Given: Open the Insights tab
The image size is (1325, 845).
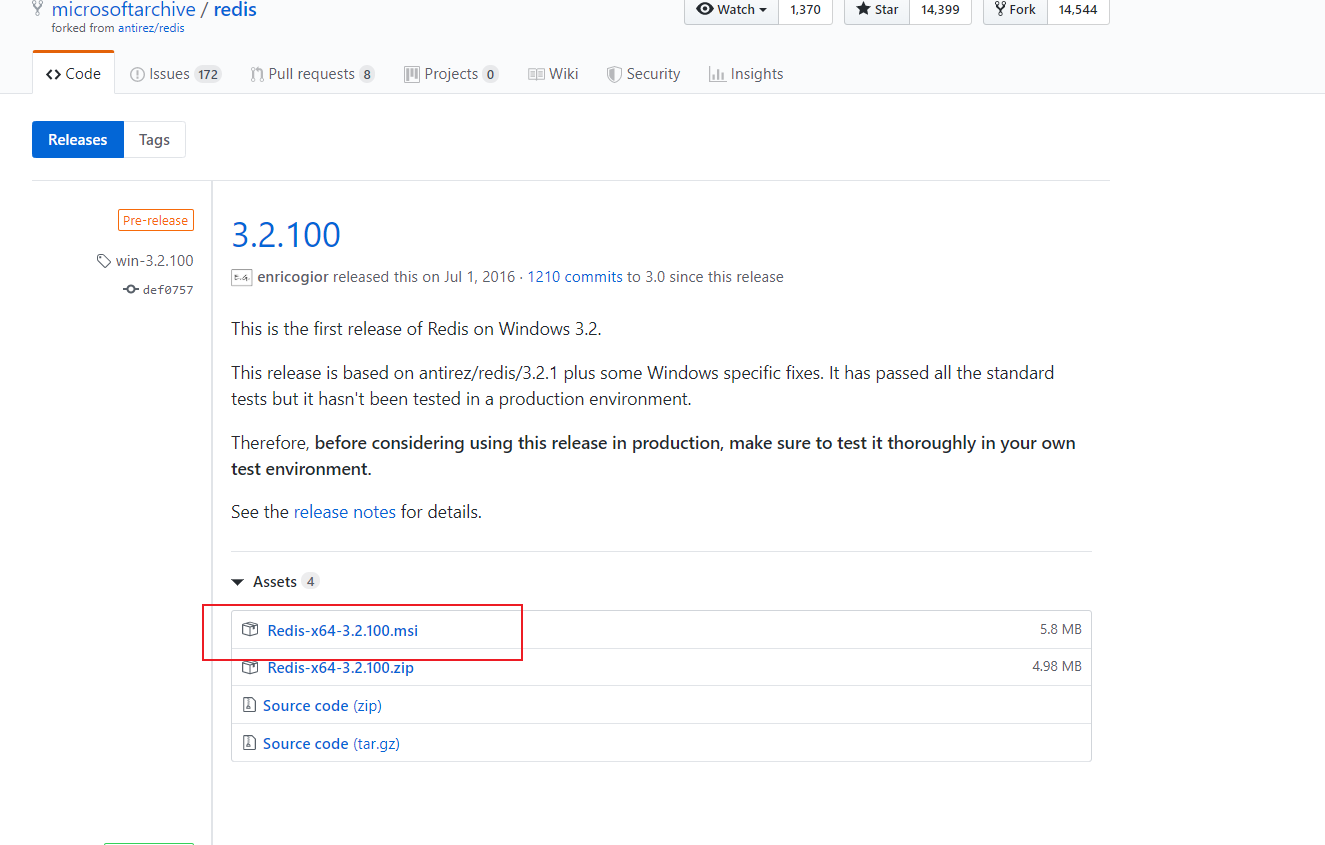Looking at the screenshot, I should [x=746, y=74].
